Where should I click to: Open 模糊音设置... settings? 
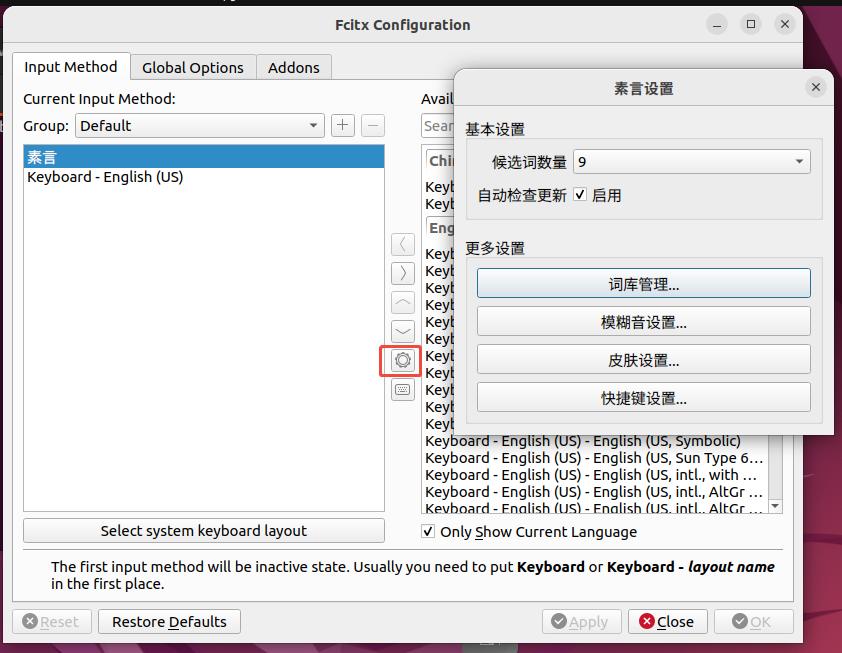[x=643, y=322]
